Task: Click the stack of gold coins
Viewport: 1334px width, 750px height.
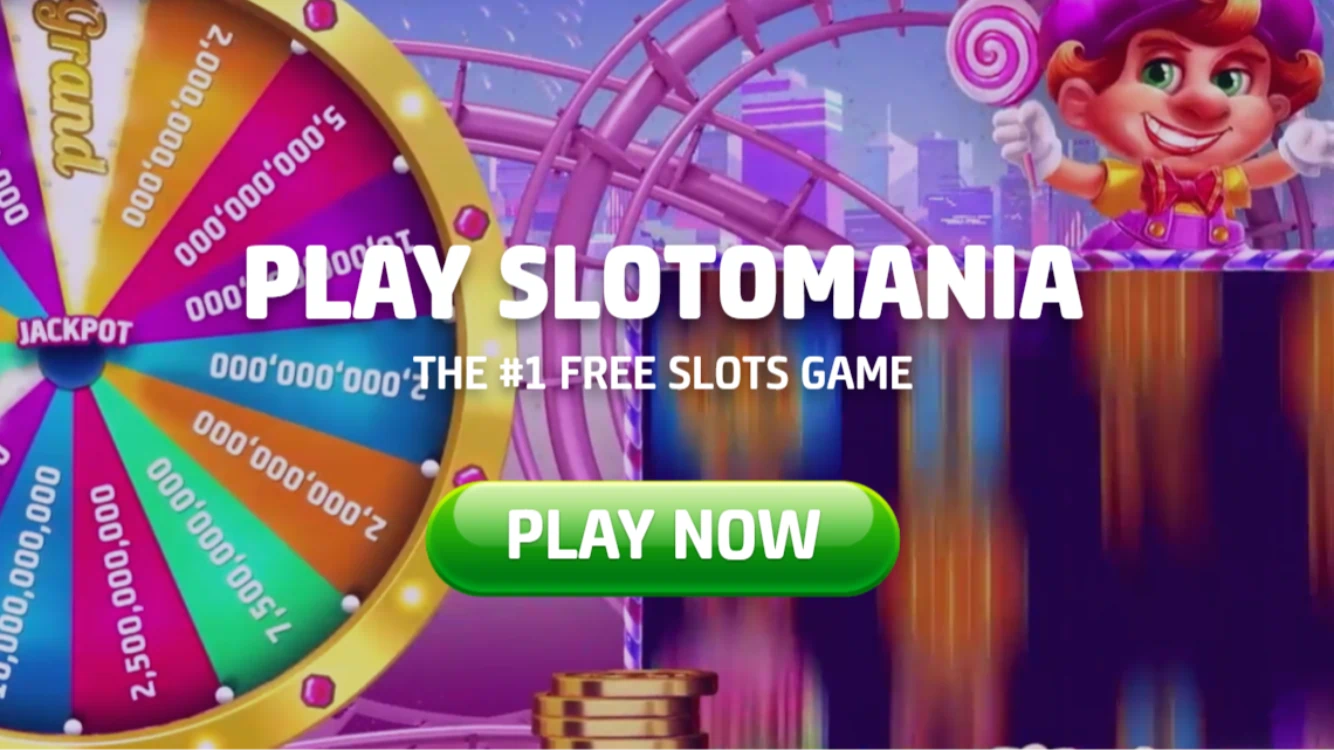Action: coord(625,710)
